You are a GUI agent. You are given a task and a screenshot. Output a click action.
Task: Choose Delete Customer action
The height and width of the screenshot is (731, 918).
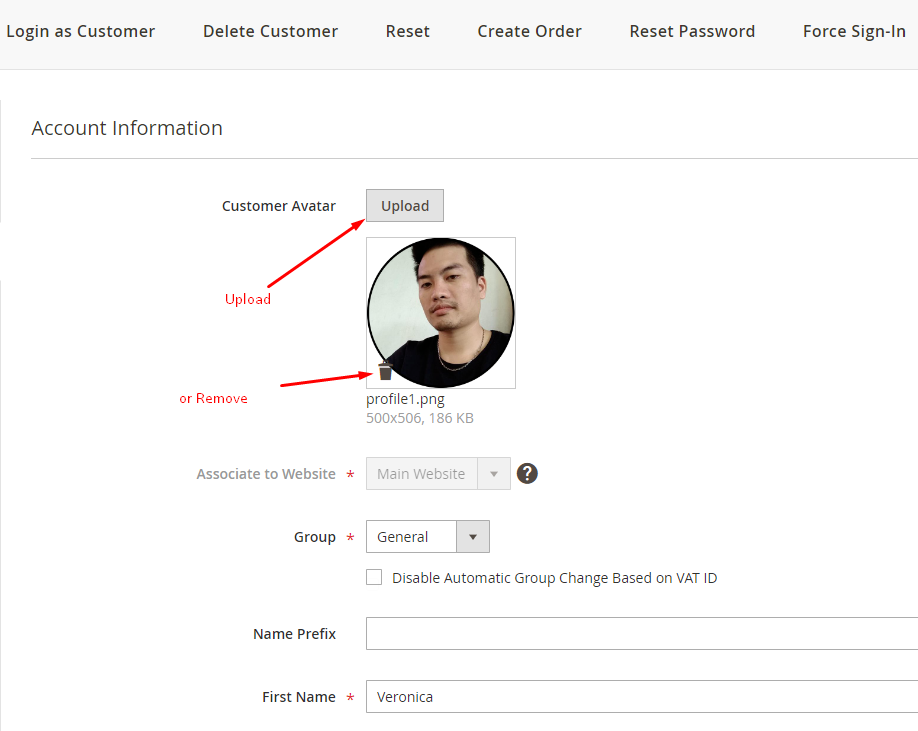270,31
